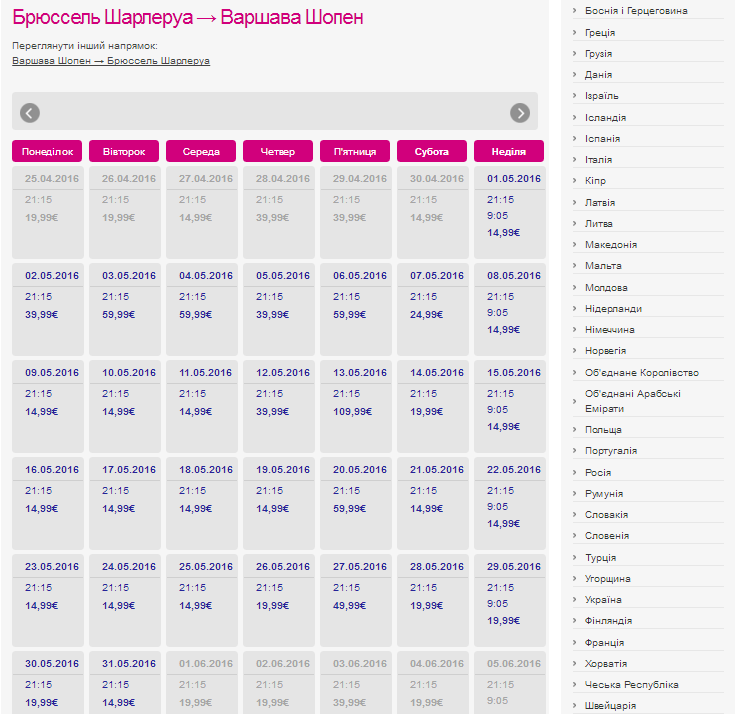Expand Італія in the country list
Screen dimensions: 735x714
(x=598, y=160)
